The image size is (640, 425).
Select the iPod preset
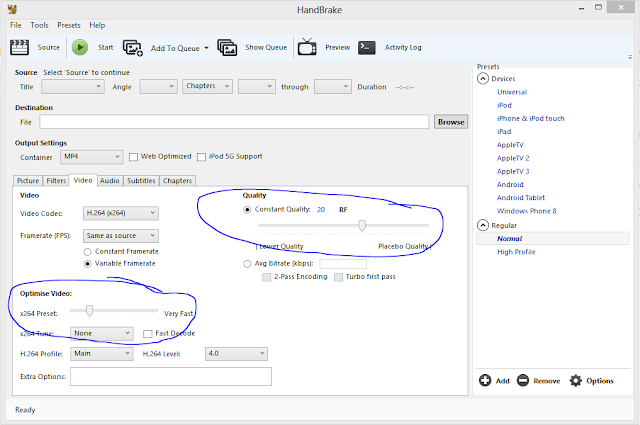tap(504, 105)
